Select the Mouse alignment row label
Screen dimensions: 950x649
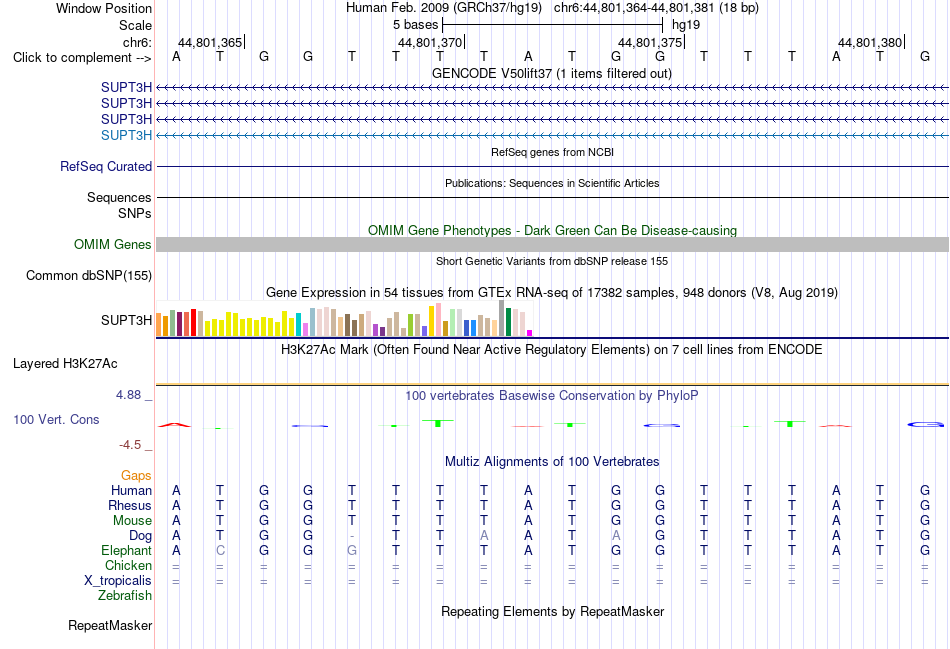click(x=132, y=521)
